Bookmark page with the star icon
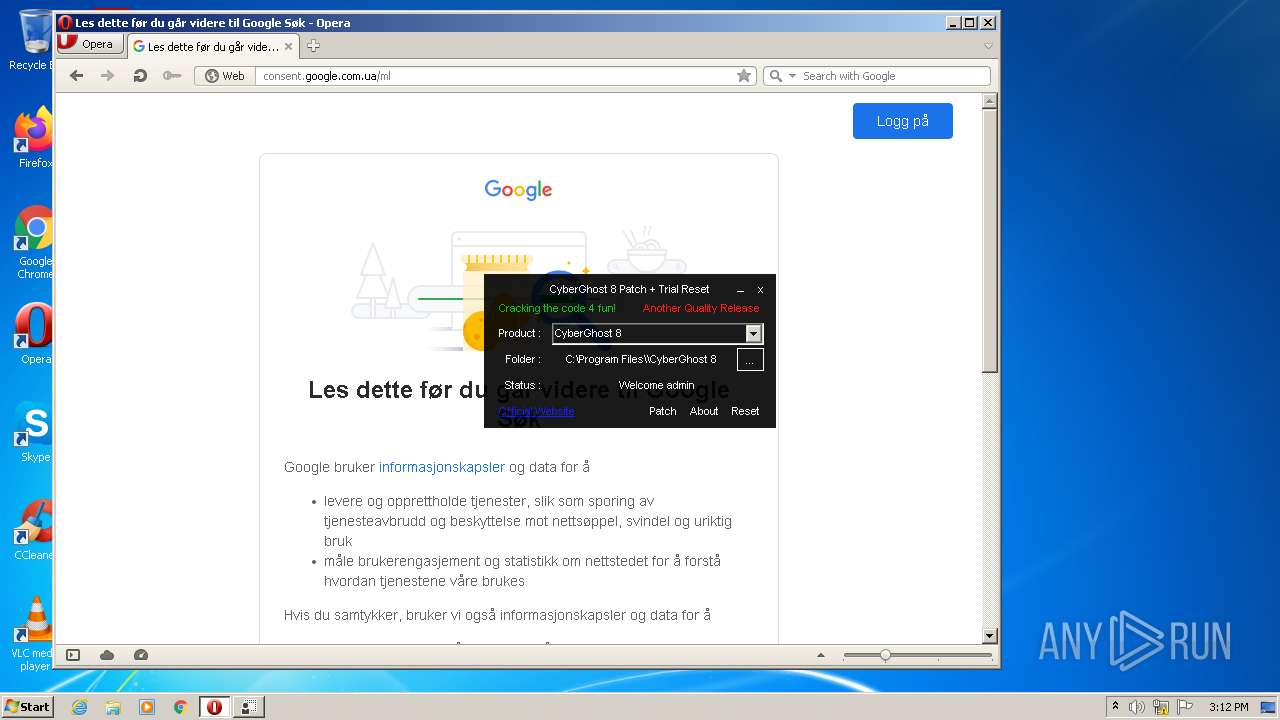 coord(744,76)
